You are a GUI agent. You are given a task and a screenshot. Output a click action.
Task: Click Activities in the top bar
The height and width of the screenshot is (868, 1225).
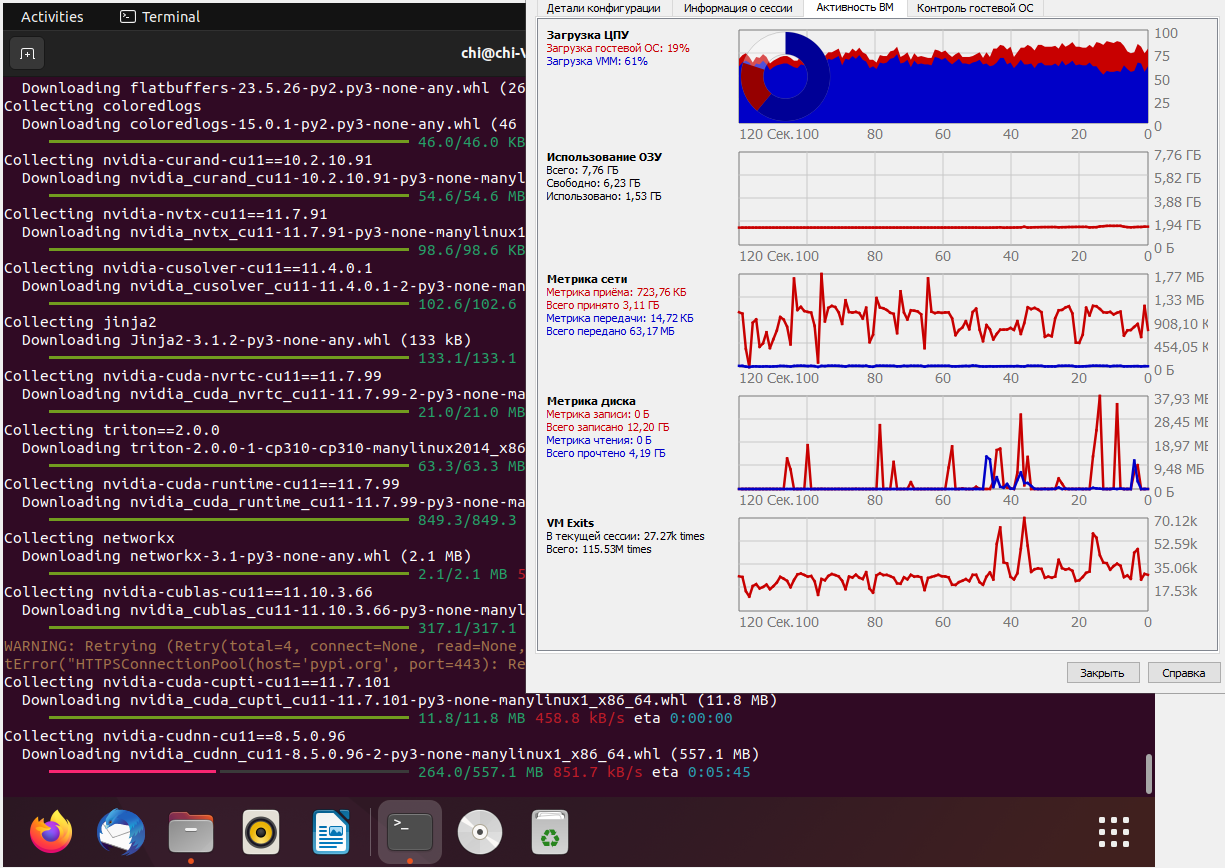pos(52,17)
